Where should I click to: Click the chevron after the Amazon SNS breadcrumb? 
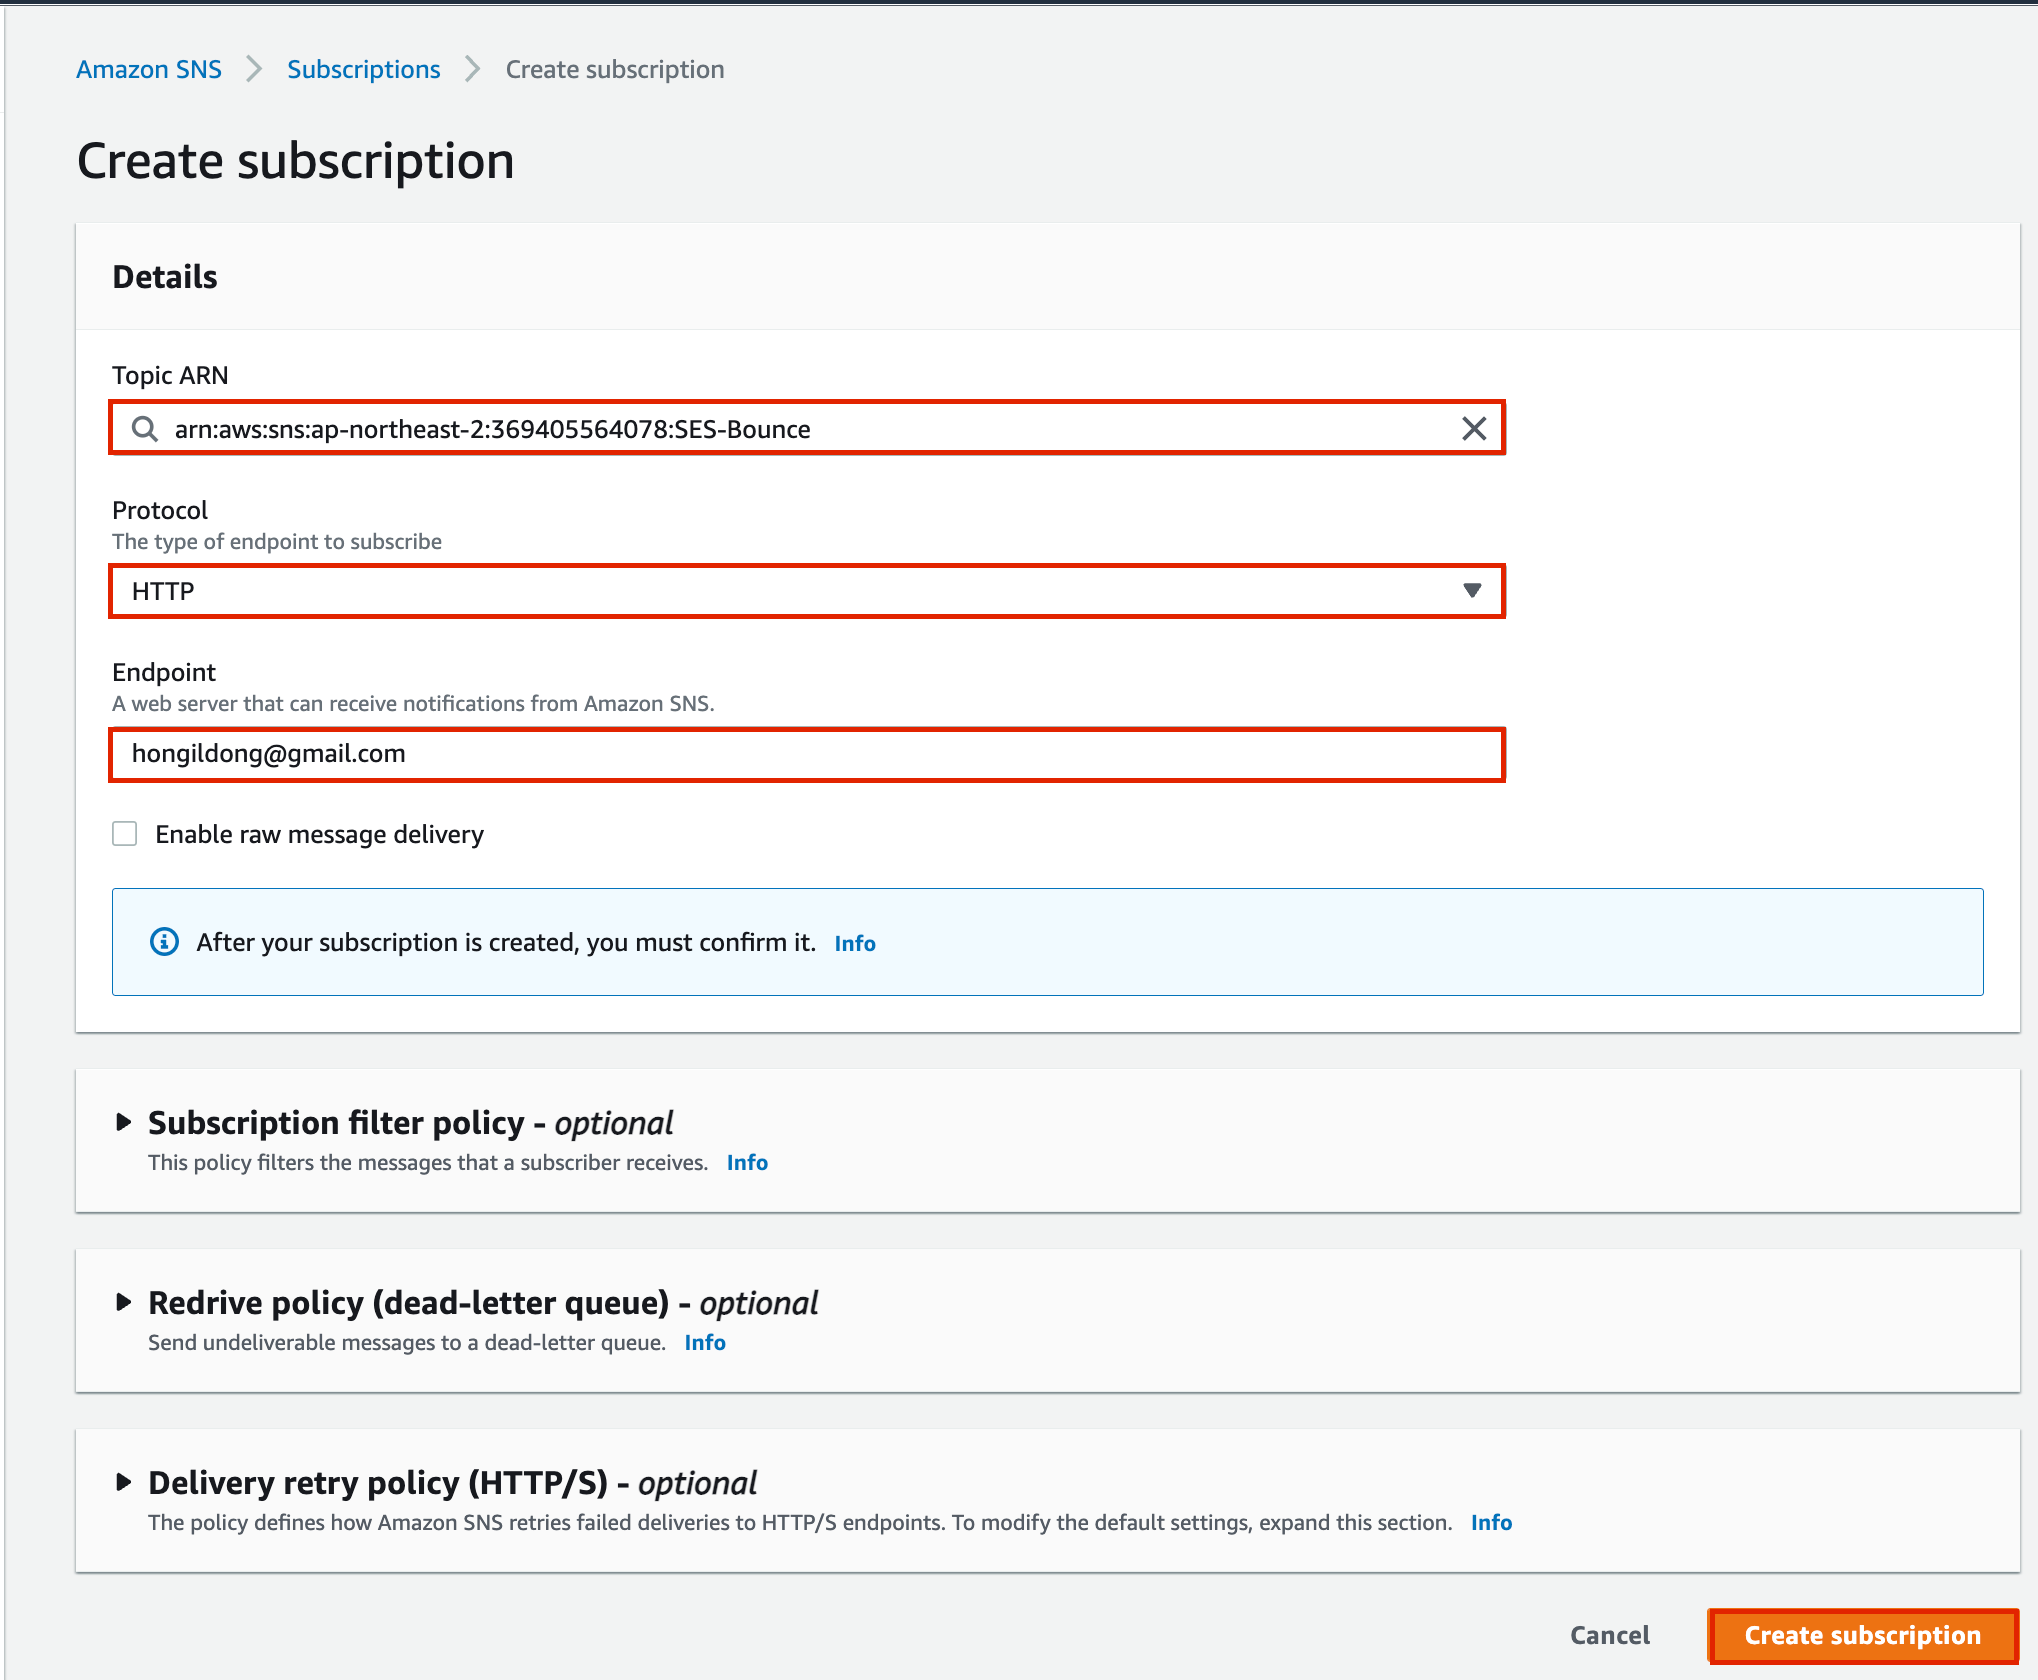point(254,69)
